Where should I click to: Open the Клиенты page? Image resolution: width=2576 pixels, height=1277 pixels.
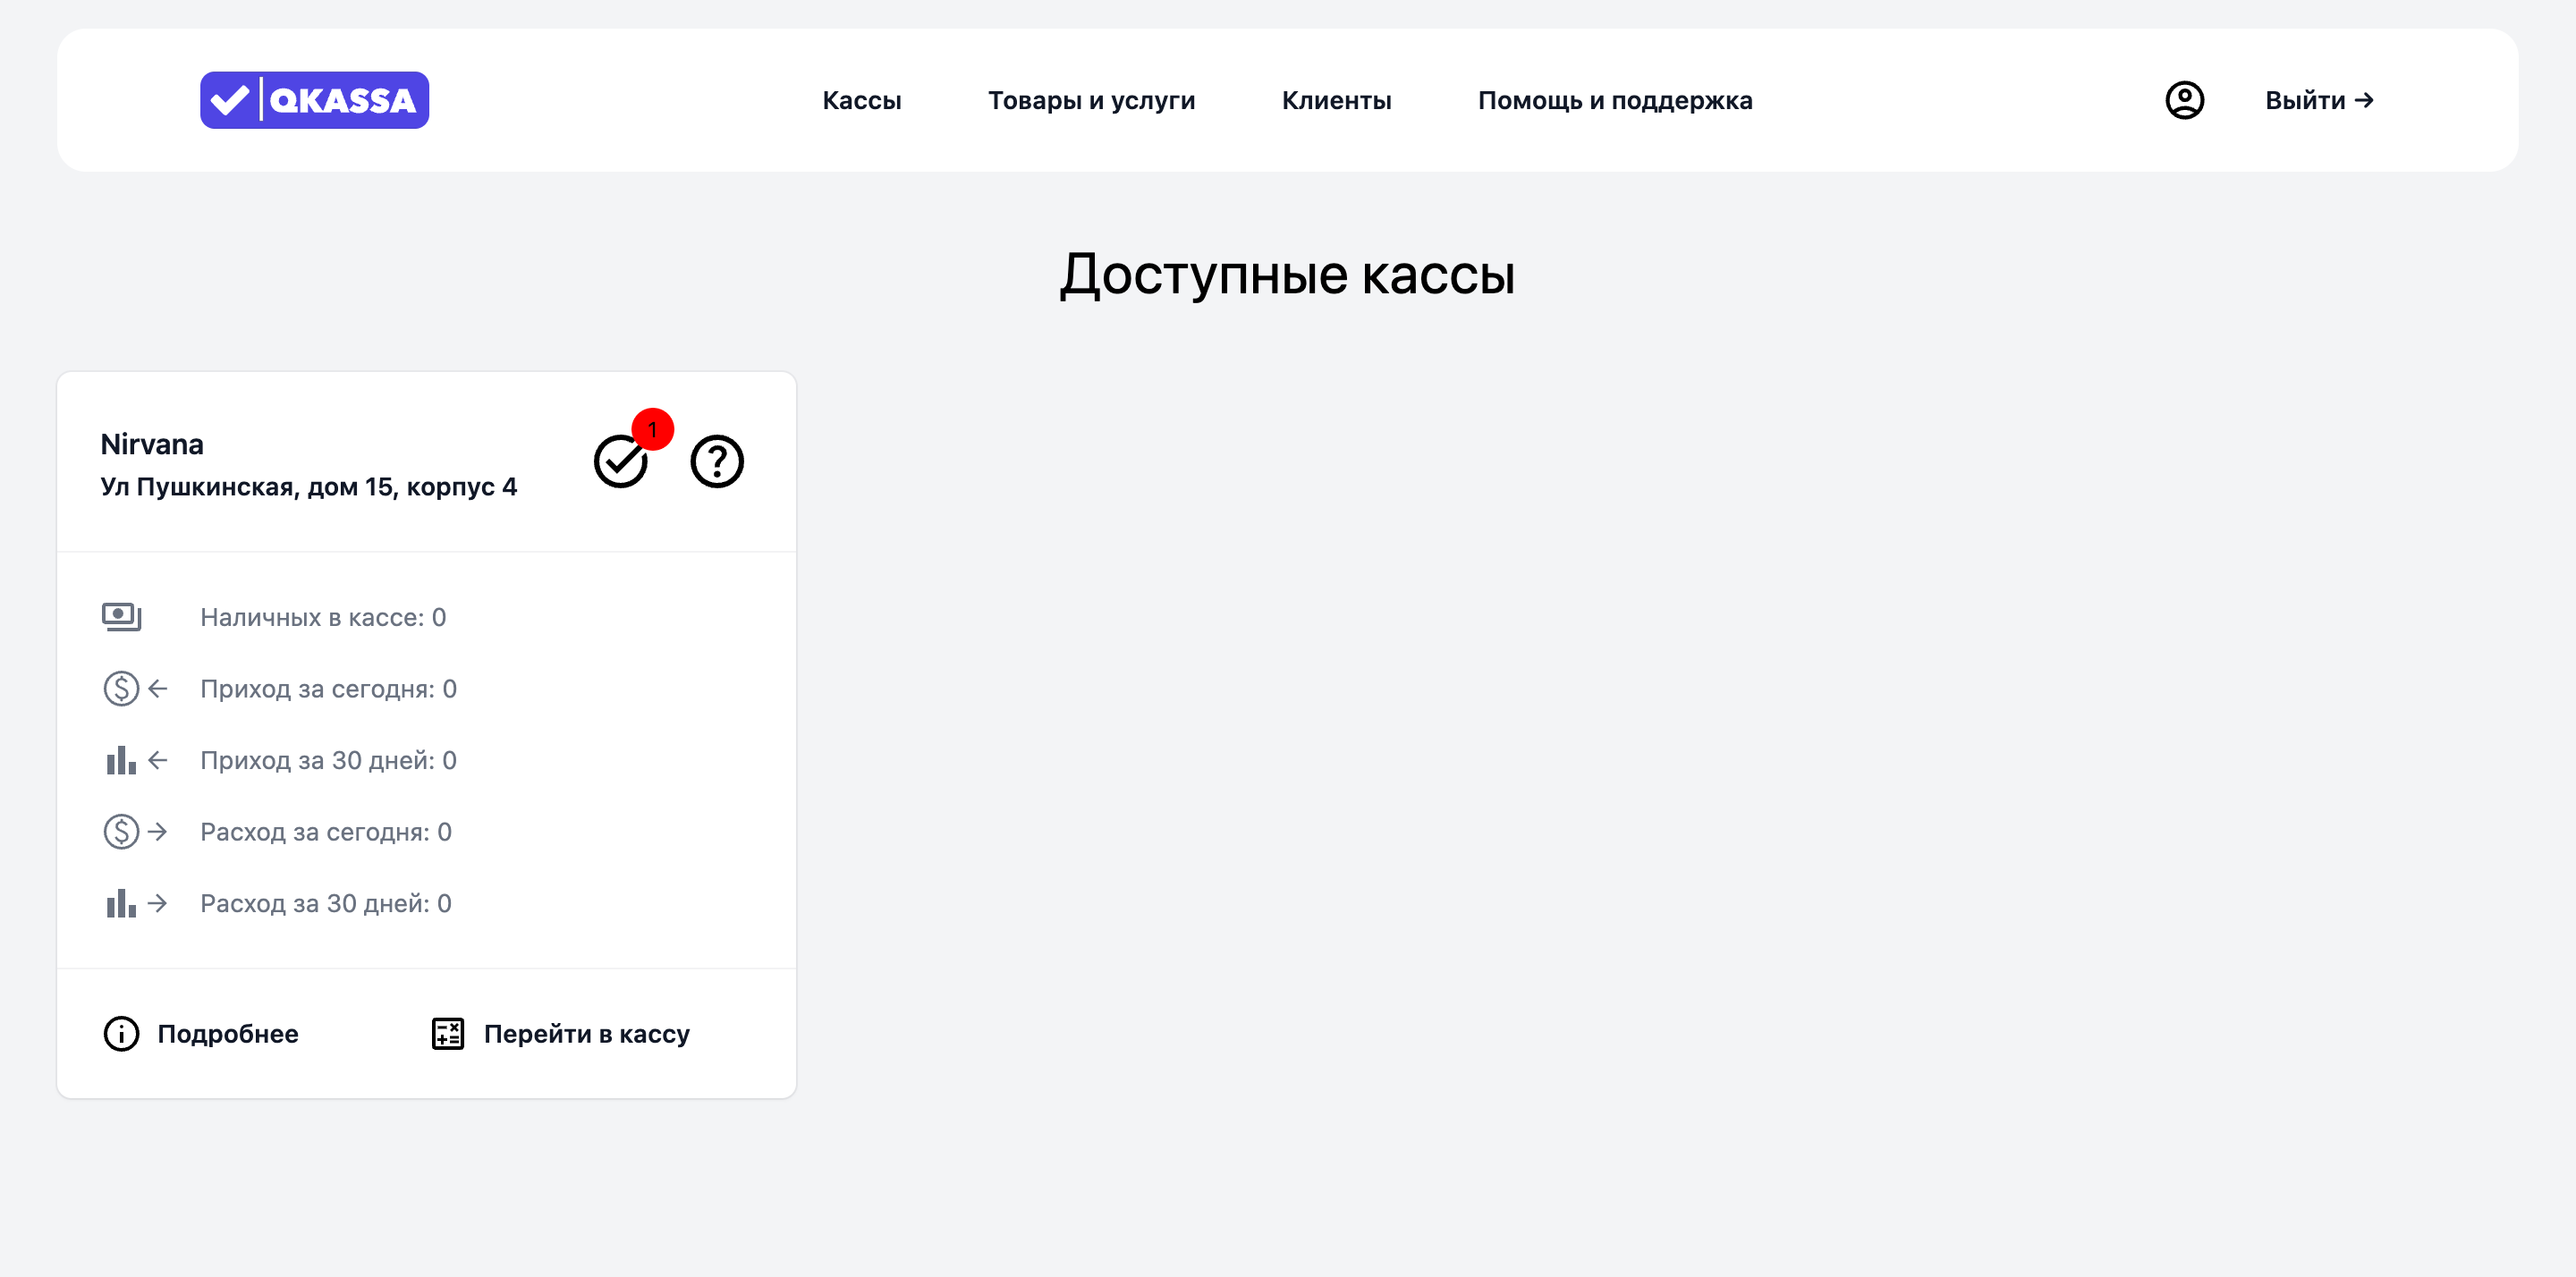tap(1336, 100)
